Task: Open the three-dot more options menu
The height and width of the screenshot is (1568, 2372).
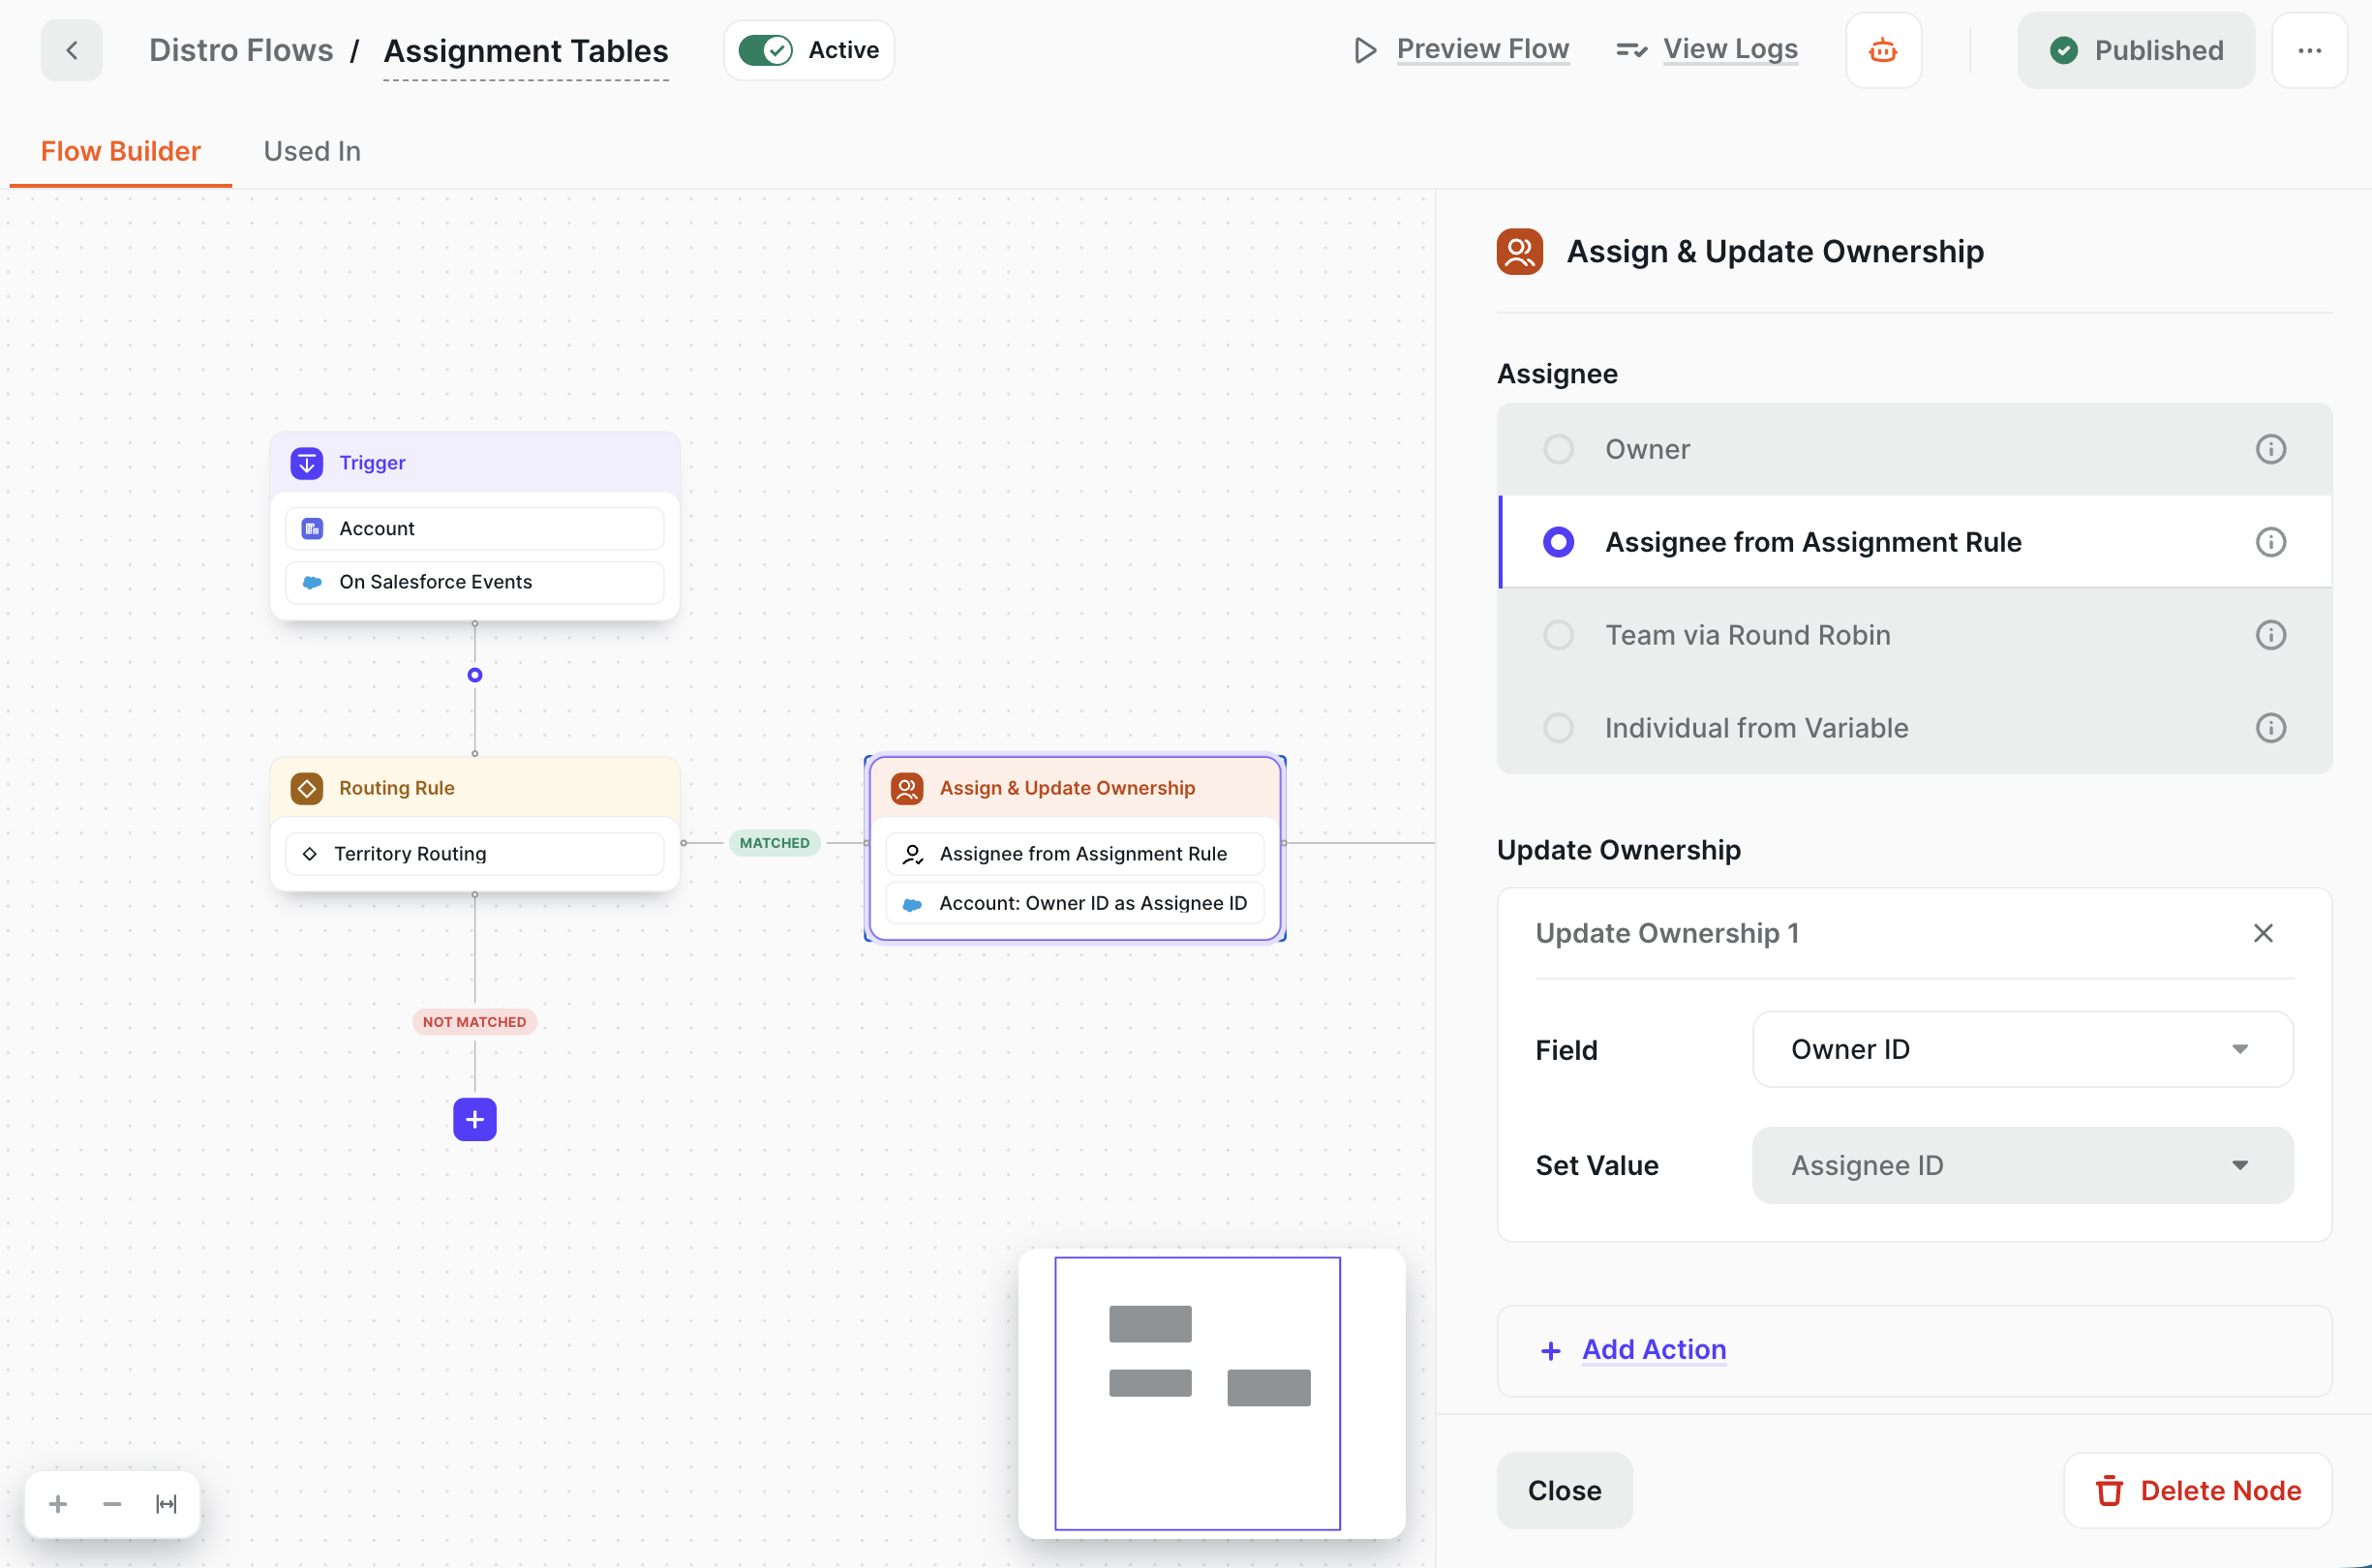Action: pos(2309,50)
